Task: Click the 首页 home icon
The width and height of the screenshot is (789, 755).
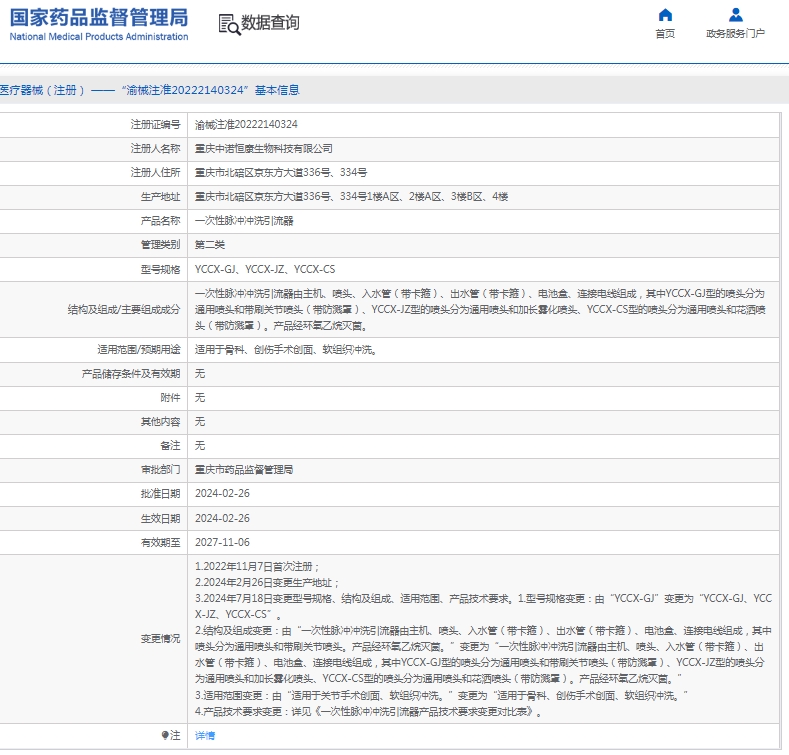Action: click(x=665, y=15)
